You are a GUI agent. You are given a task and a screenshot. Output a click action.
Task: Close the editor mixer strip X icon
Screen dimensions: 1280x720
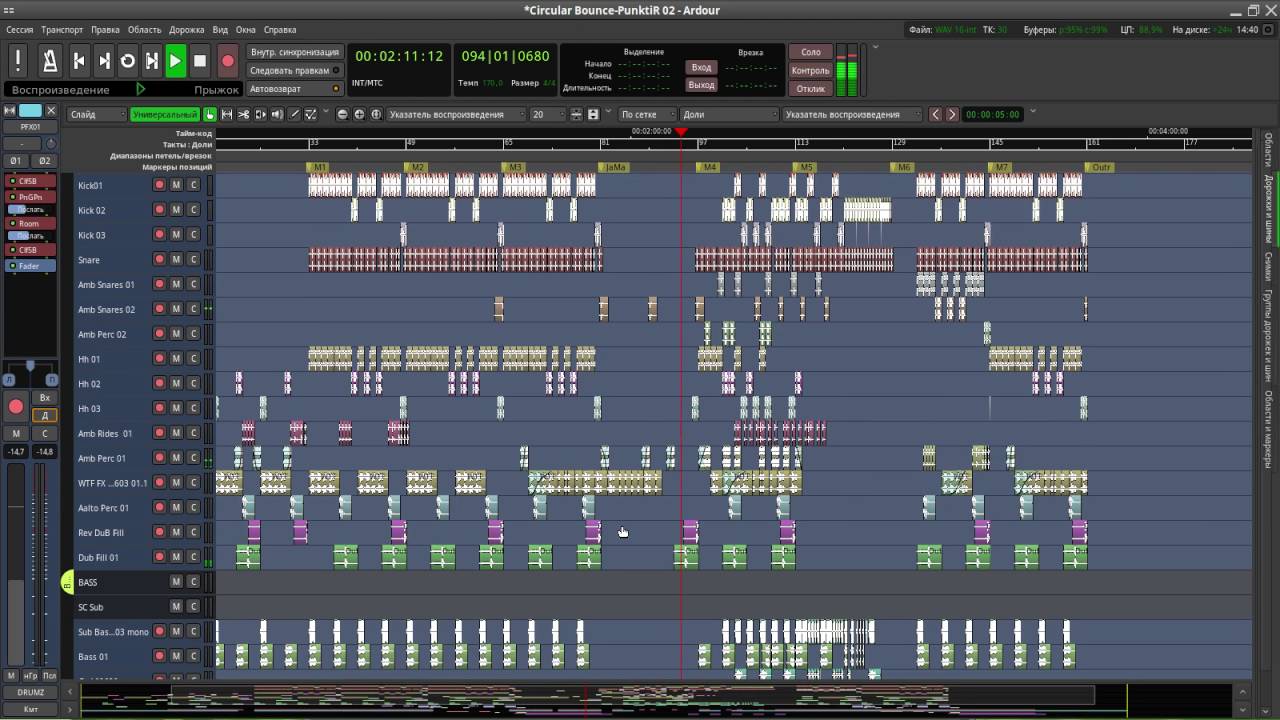coord(51,111)
